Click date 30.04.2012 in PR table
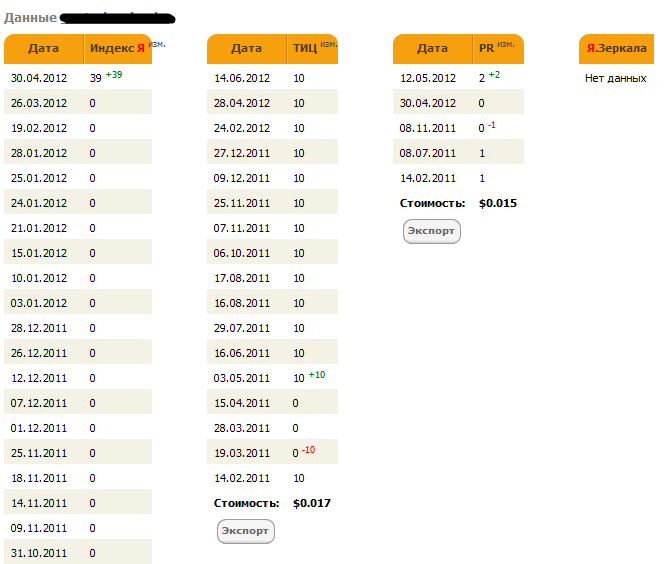Viewport: 665px width, 564px height. 428,103
